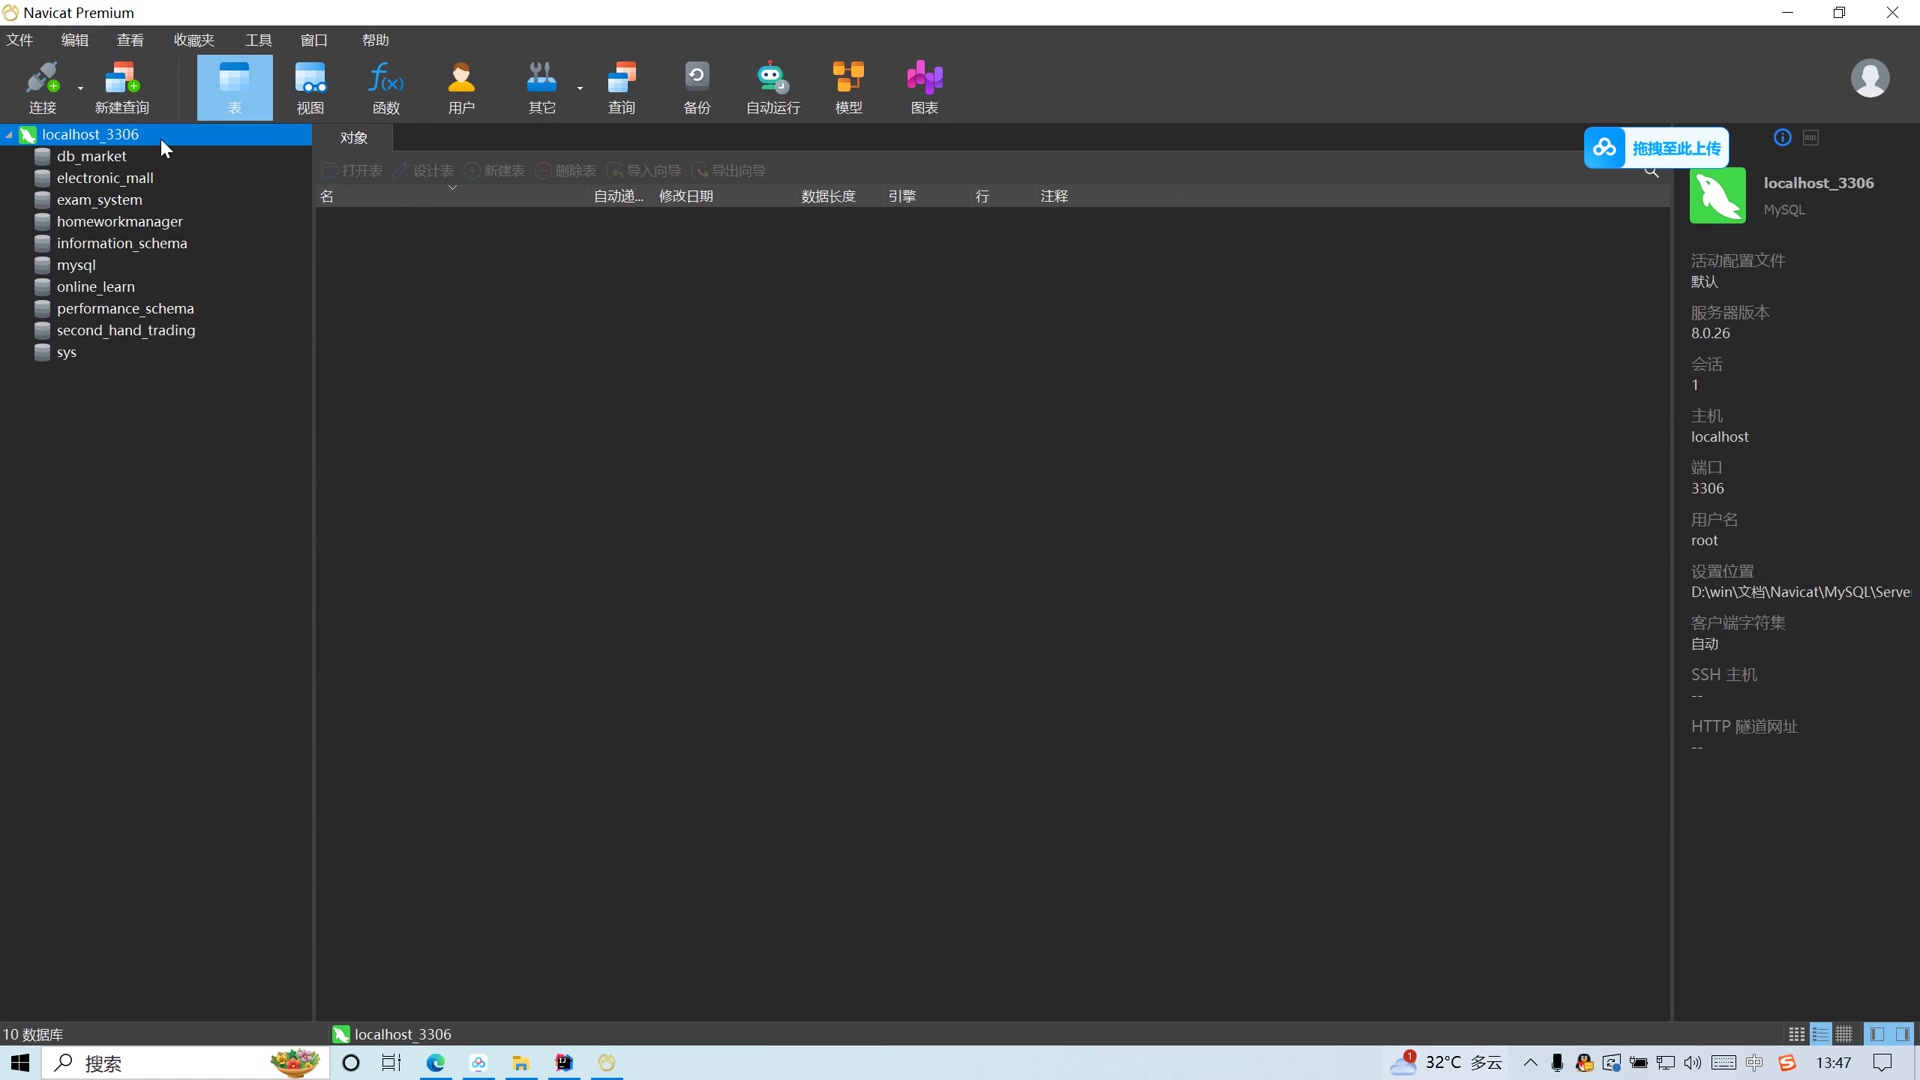Viewport: 1920px width, 1080px height.
Task: Open the Charts (图表) toolbar icon
Action: point(924,87)
